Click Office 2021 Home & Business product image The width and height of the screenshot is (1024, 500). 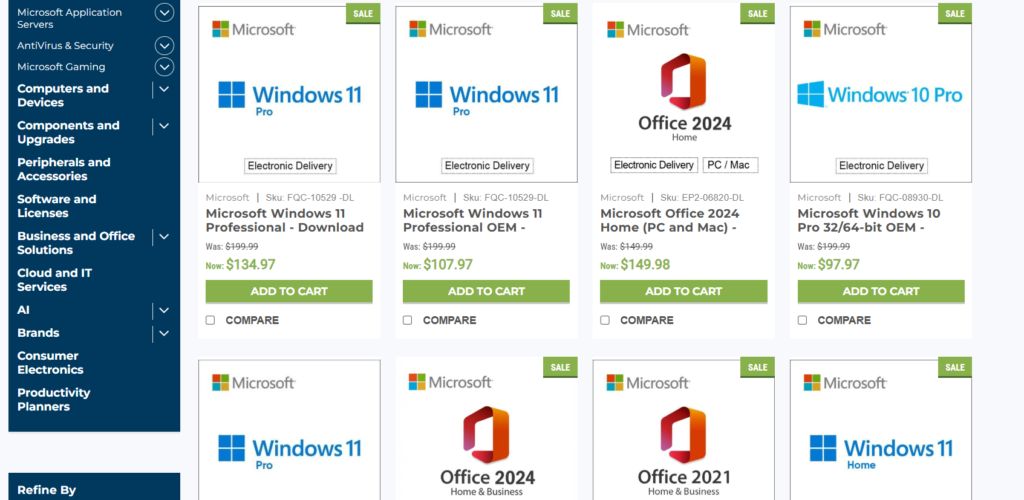(684, 450)
